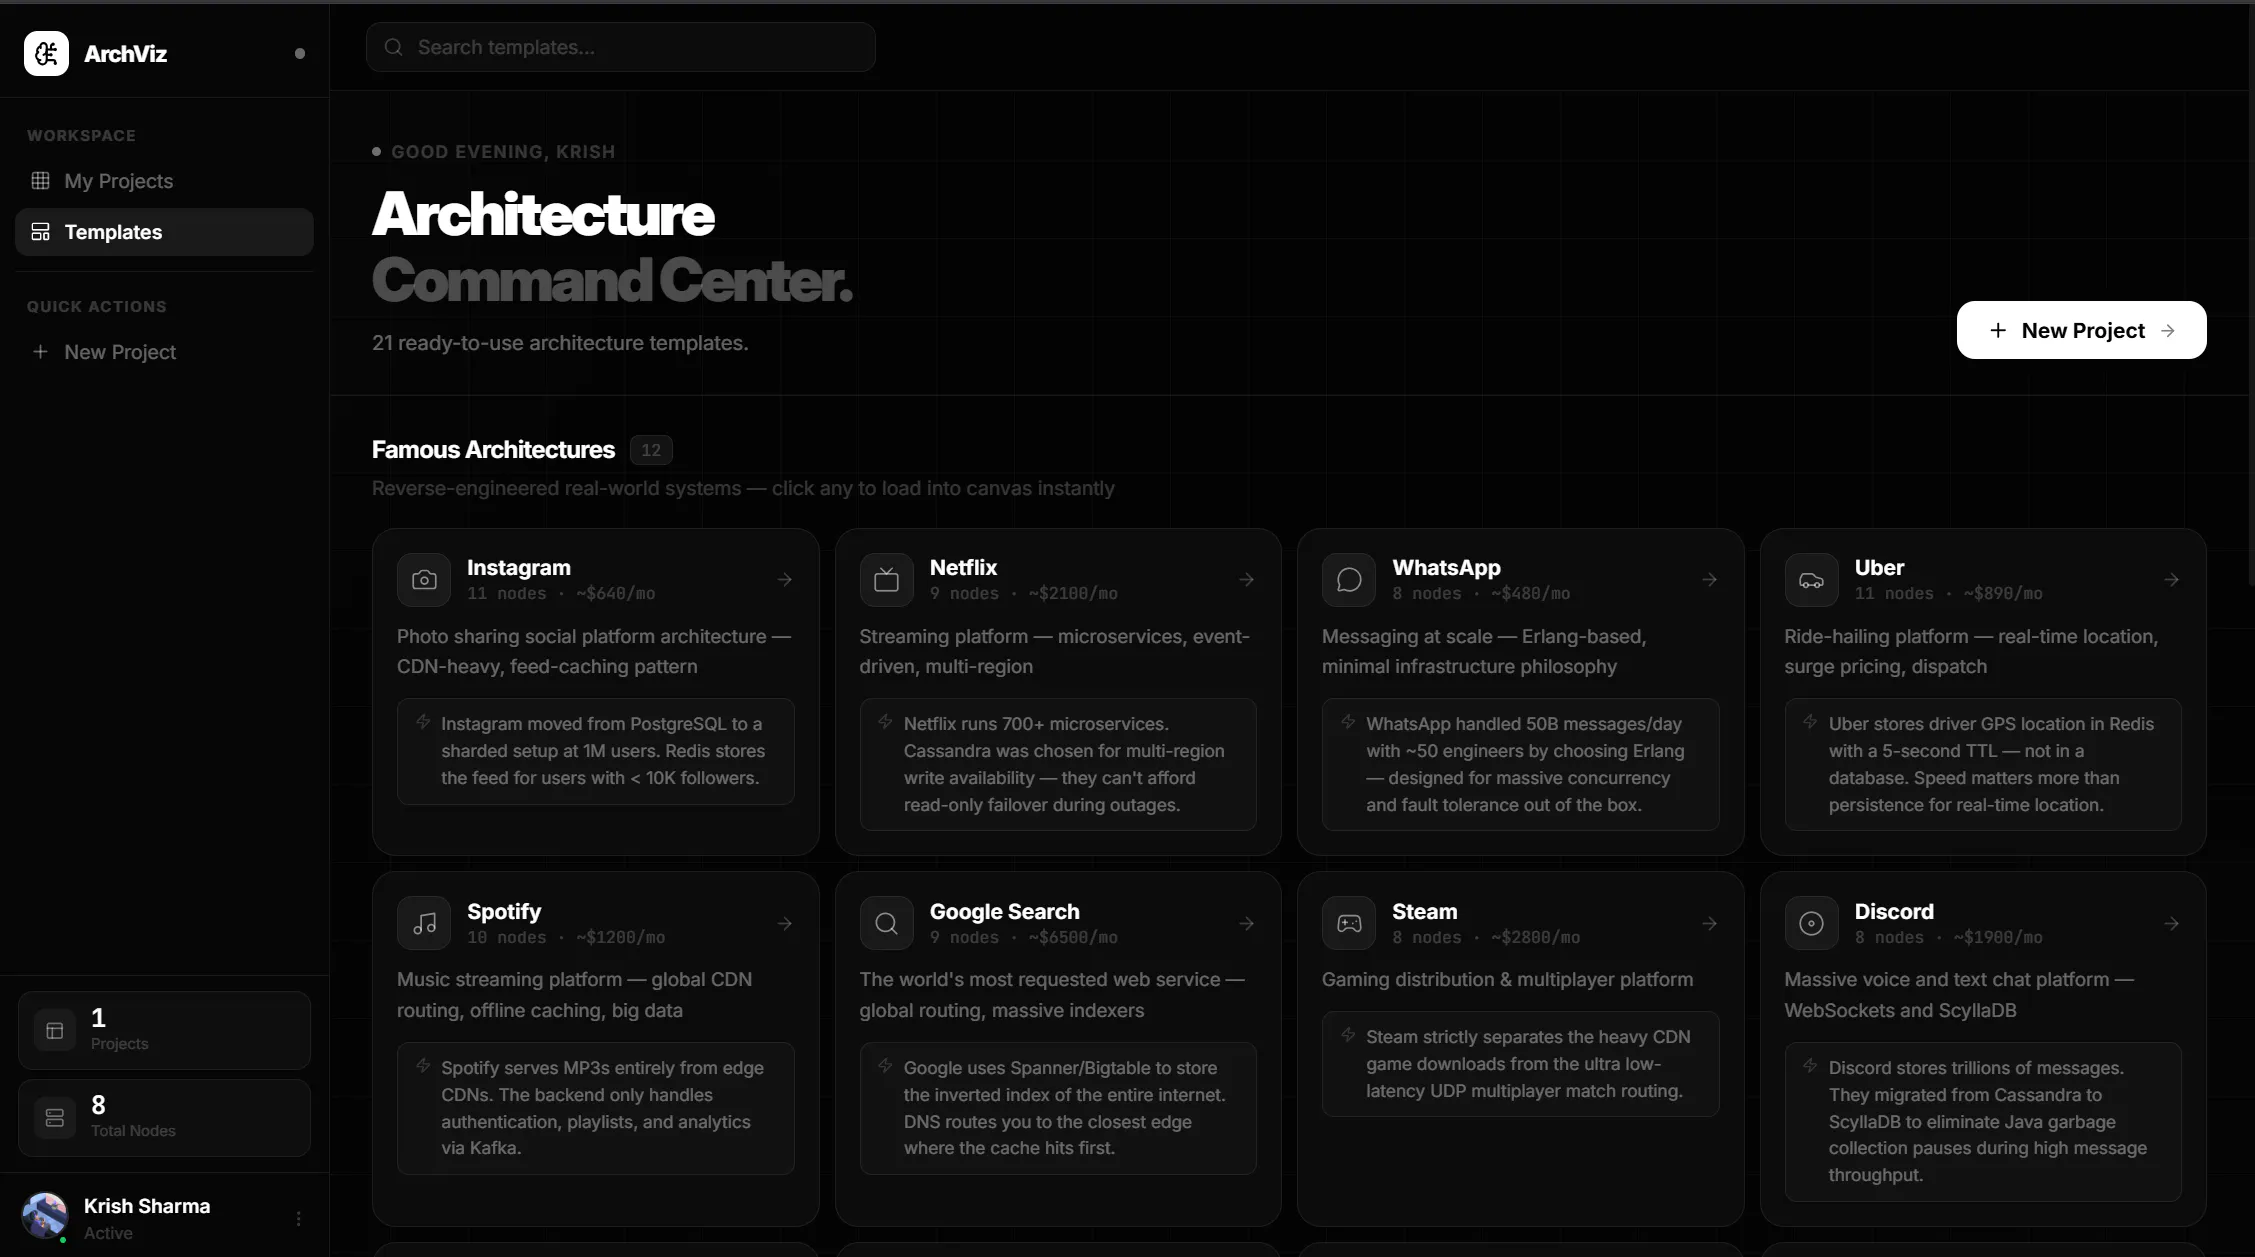This screenshot has height=1257, width=2255.
Task: Open Discord template via its arrow
Action: 2171,923
